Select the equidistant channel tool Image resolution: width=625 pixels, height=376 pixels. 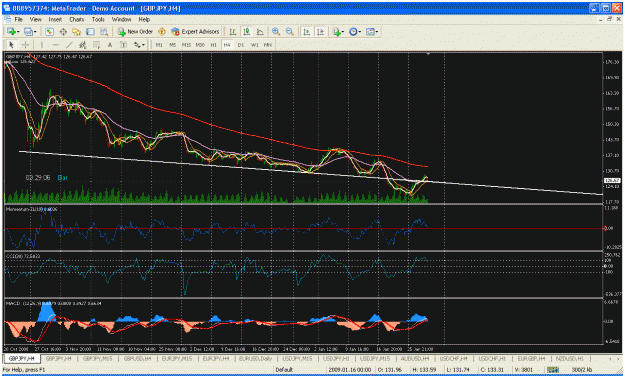coord(83,45)
